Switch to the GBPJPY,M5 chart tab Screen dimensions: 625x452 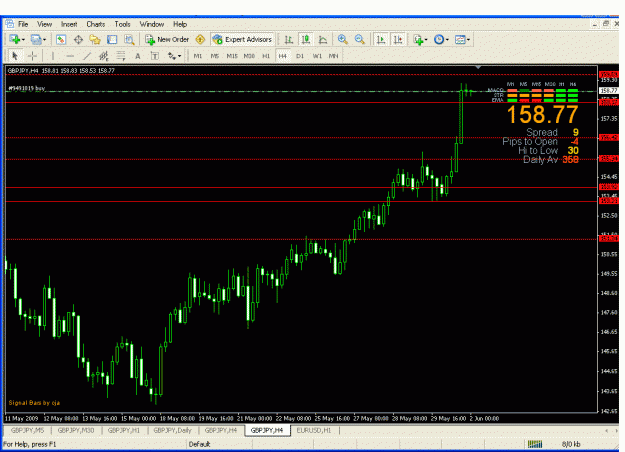tap(28, 430)
